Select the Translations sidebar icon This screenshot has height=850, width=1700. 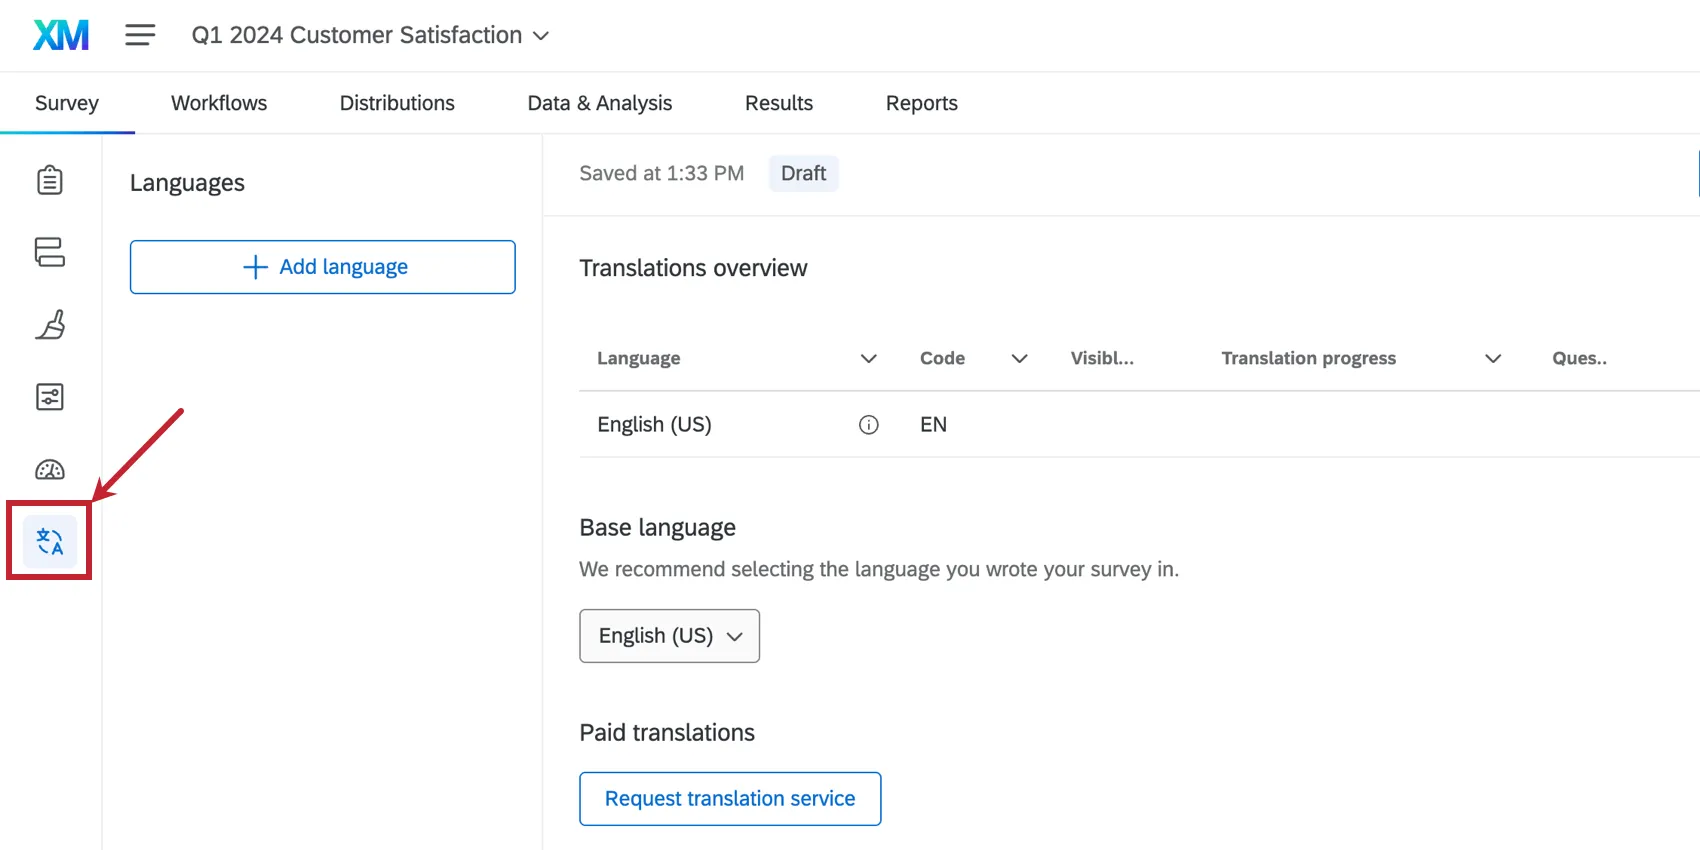point(50,541)
